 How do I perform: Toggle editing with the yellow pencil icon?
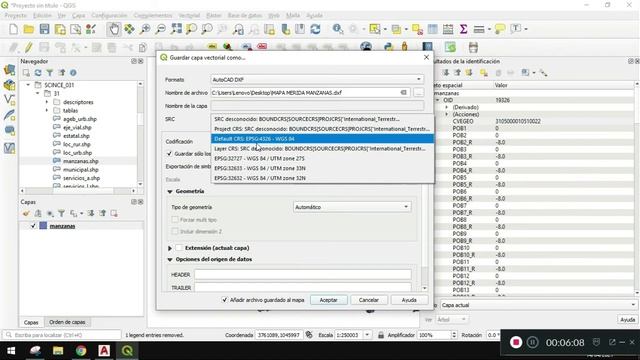29,47
